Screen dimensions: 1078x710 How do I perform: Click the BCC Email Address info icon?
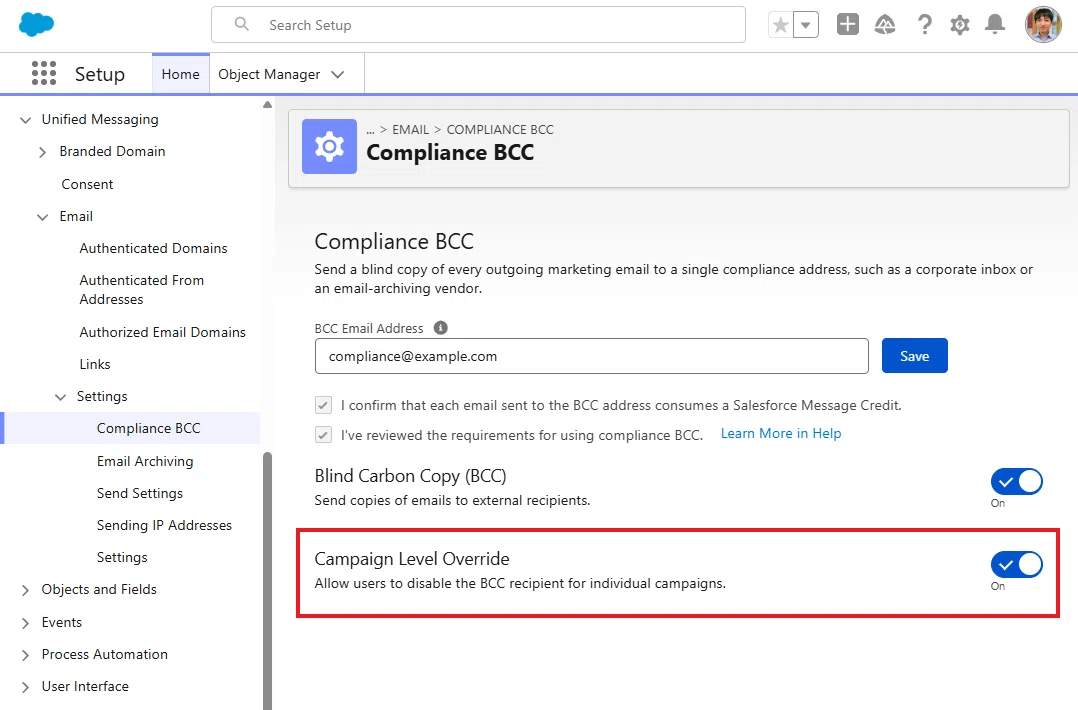[x=441, y=328]
